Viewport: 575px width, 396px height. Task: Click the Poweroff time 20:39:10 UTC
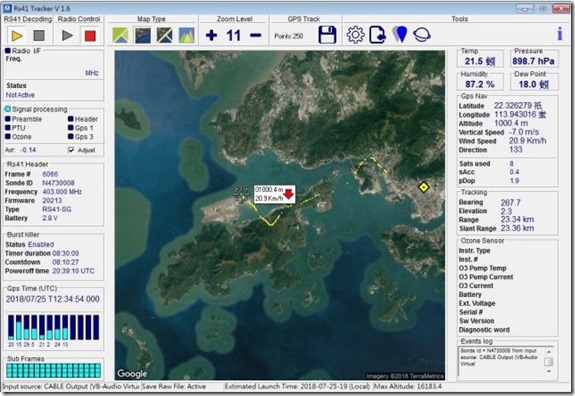(x=73, y=271)
